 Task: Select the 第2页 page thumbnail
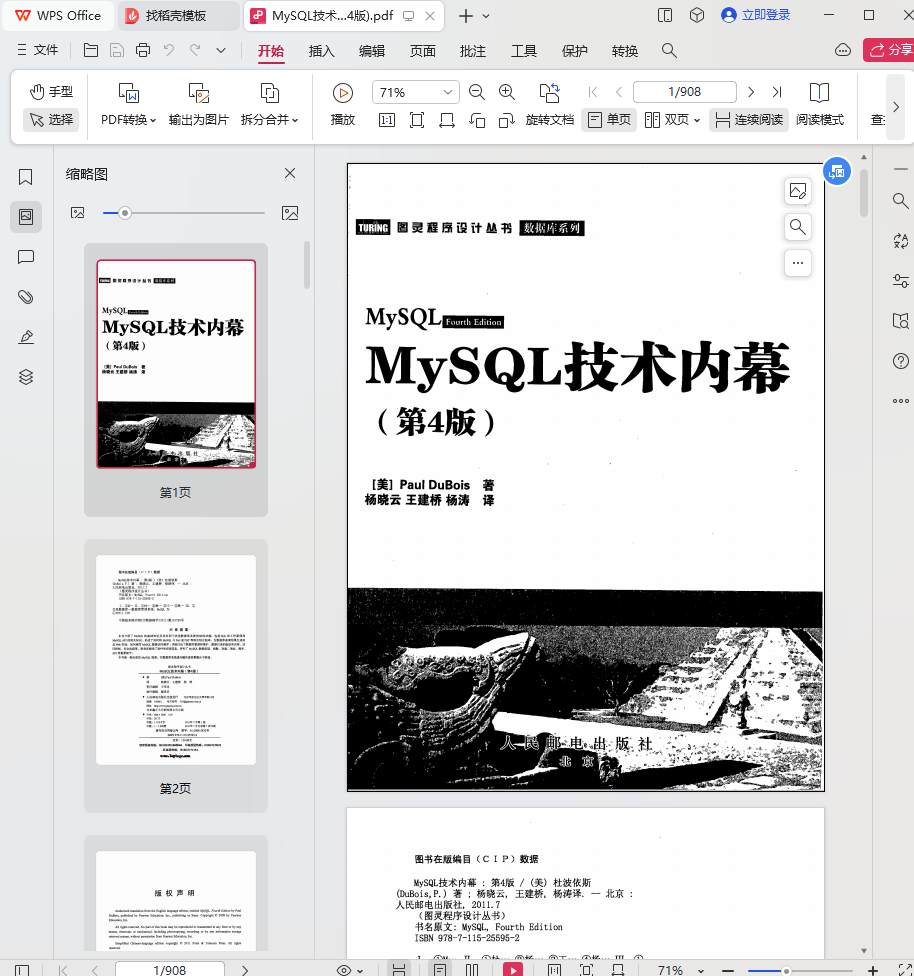[x=176, y=660]
